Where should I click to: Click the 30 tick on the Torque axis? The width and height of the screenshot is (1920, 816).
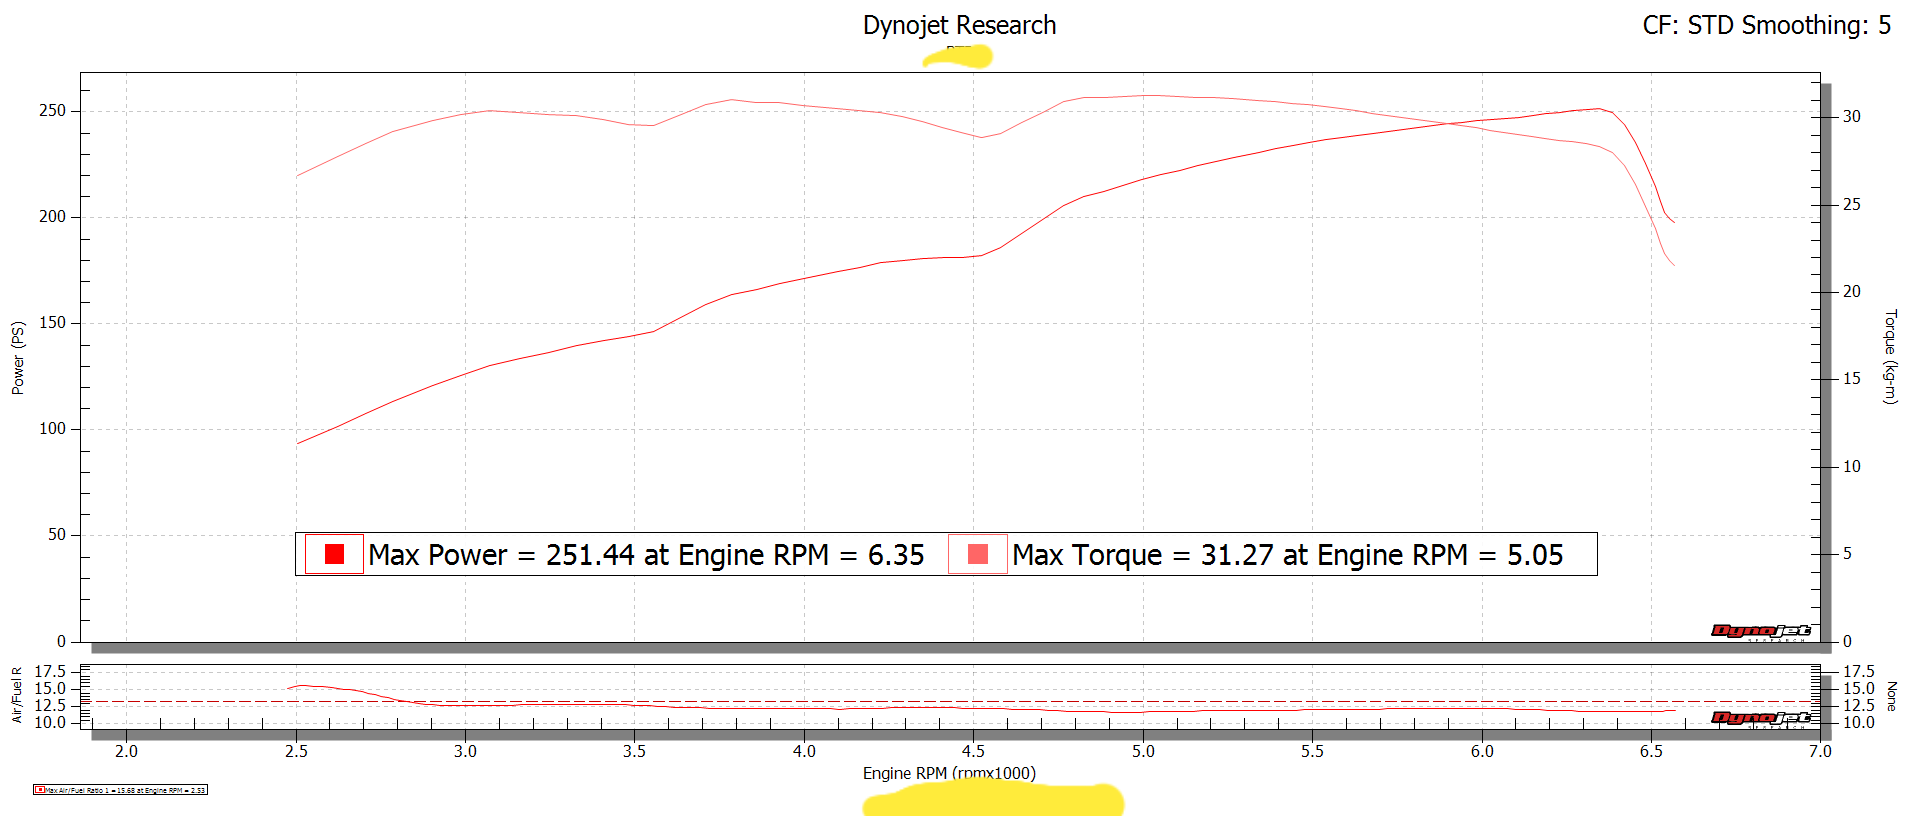point(1851,116)
